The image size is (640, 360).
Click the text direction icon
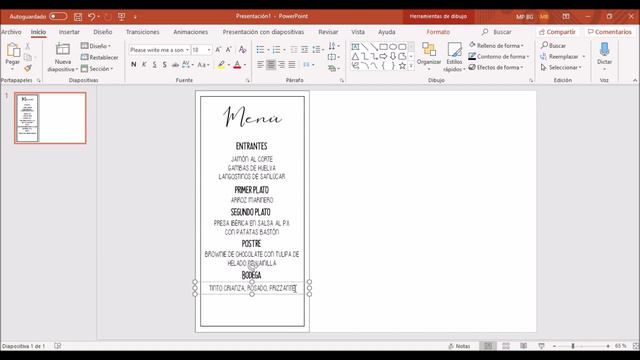[332, 46]
